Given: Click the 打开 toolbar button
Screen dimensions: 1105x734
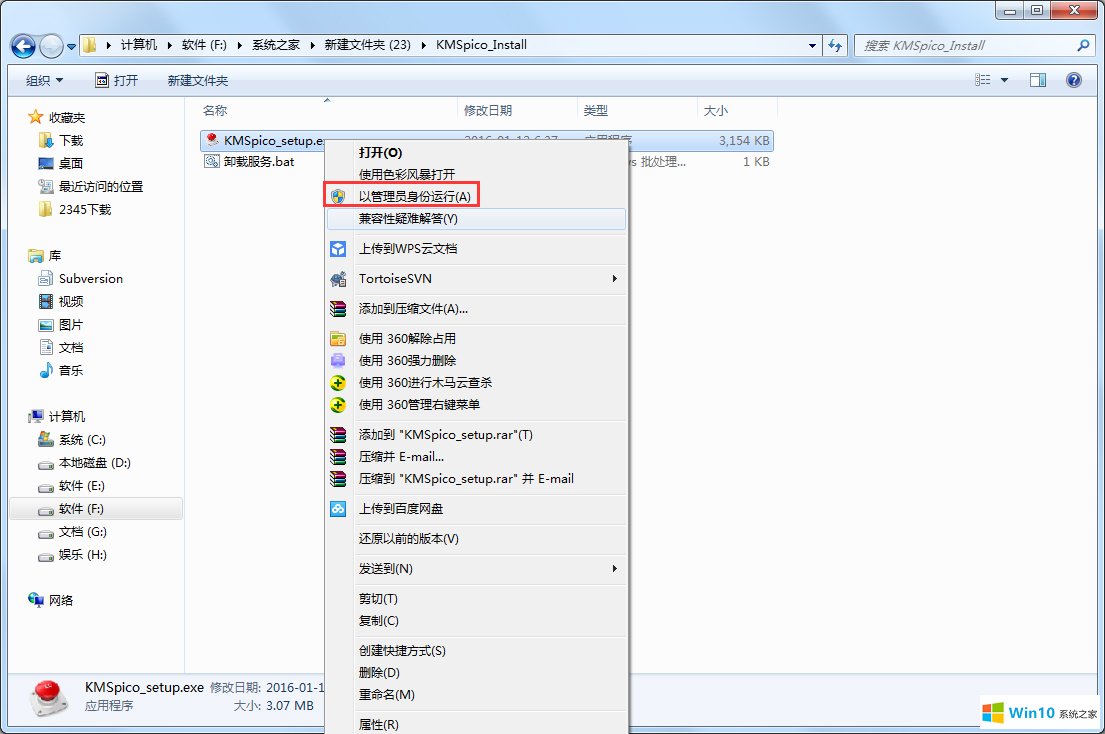Looking at the screenshot, I should [x=117, y=80].
